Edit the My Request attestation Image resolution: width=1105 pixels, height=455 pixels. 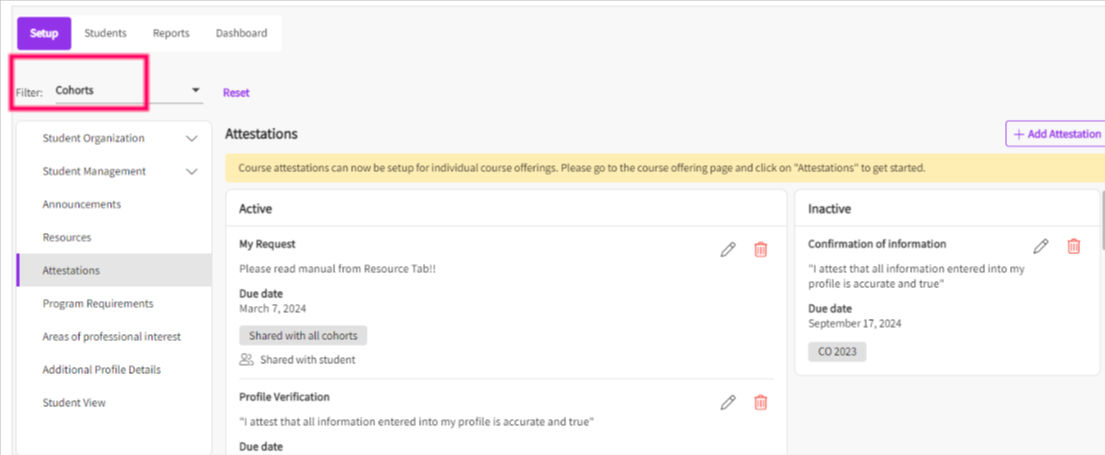(728, 249)
